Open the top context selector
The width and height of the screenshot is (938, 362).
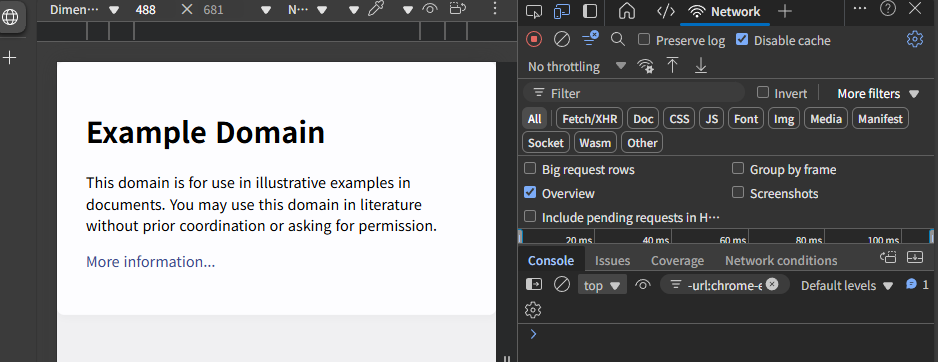click(x=602, y=285)
